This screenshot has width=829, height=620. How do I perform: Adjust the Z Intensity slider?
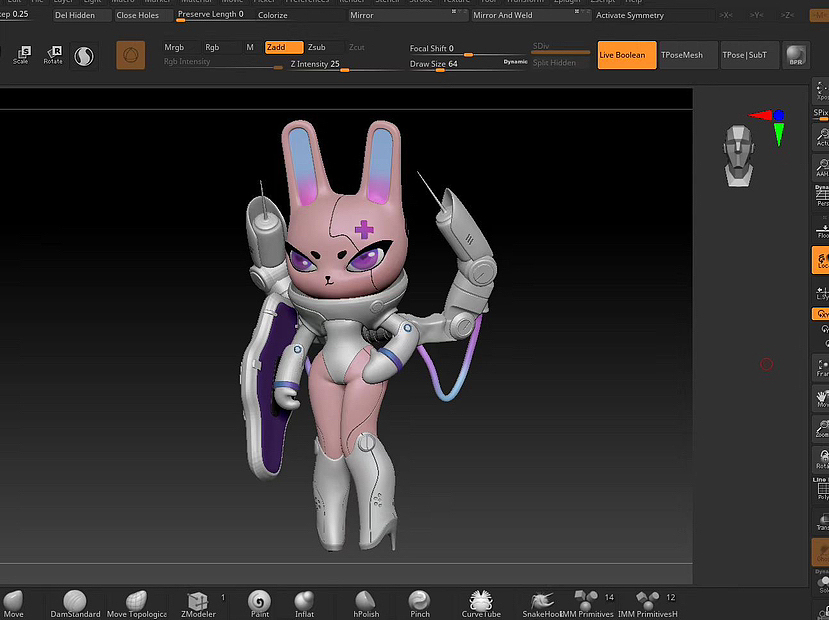[345, 64]
